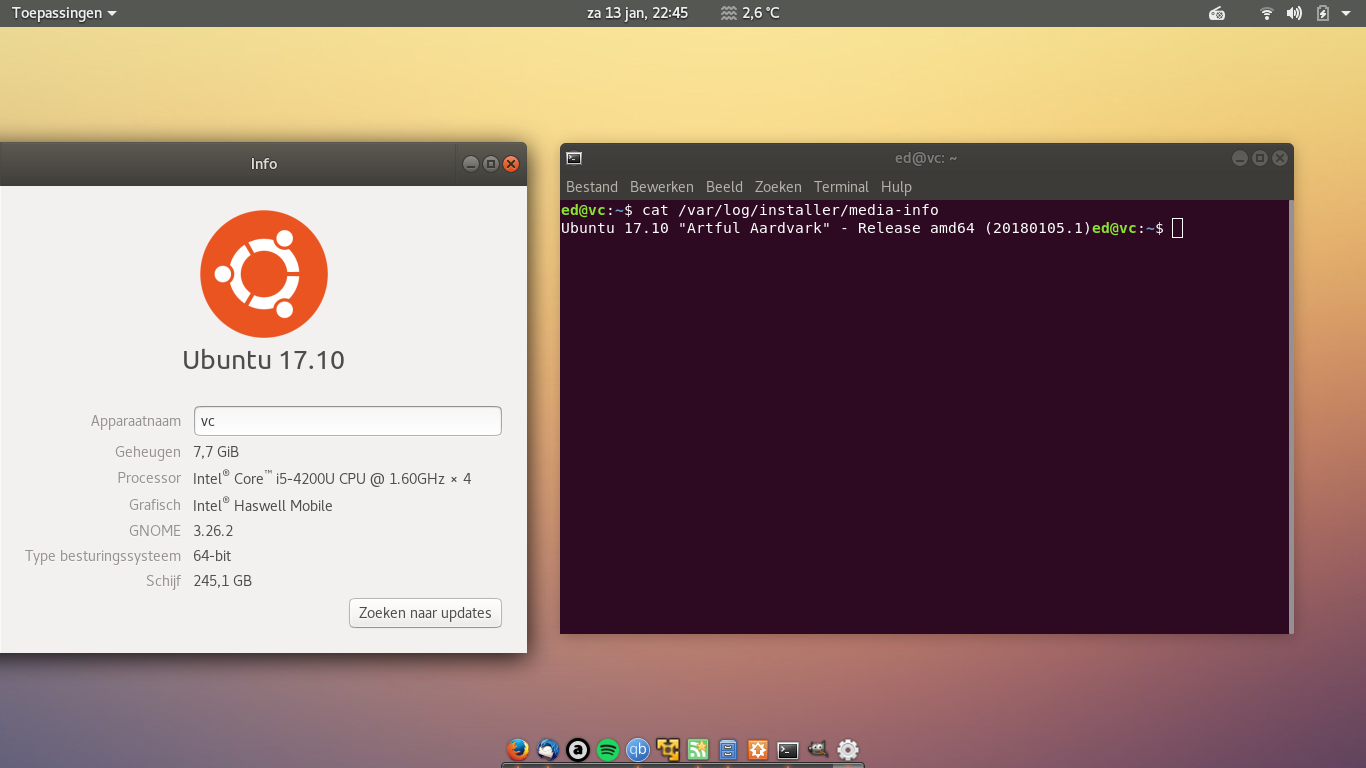This screenshot has height=768, width=1366.
Task: Maximize the ed@vc terminal window
Action: [1260, 158]
